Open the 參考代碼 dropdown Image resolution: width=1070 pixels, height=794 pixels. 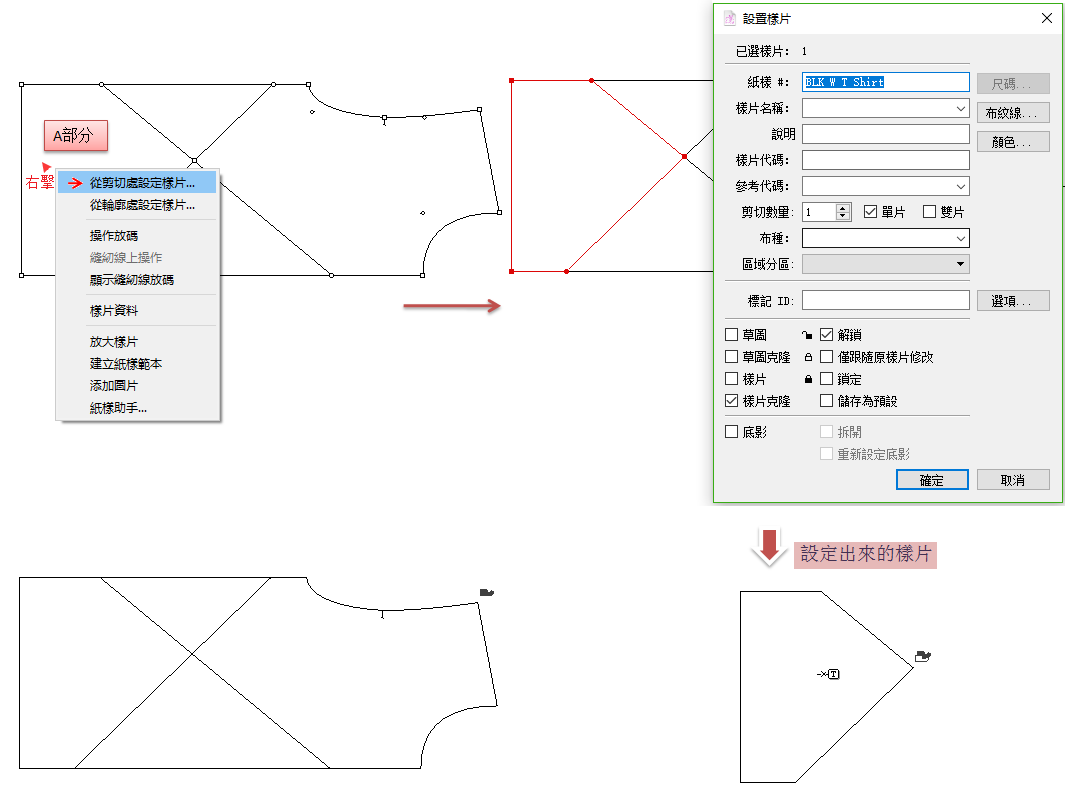(960, 186)
